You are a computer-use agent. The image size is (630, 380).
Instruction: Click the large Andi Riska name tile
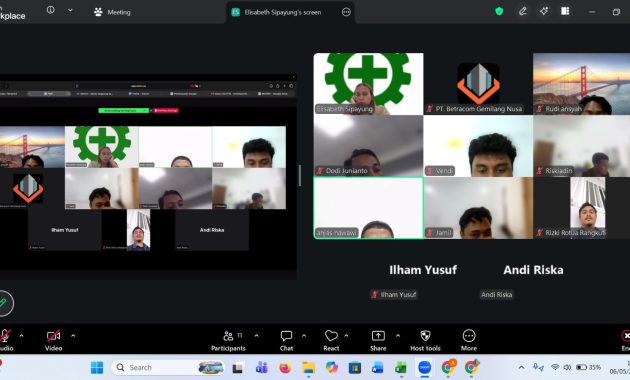[x=534, y=270]
